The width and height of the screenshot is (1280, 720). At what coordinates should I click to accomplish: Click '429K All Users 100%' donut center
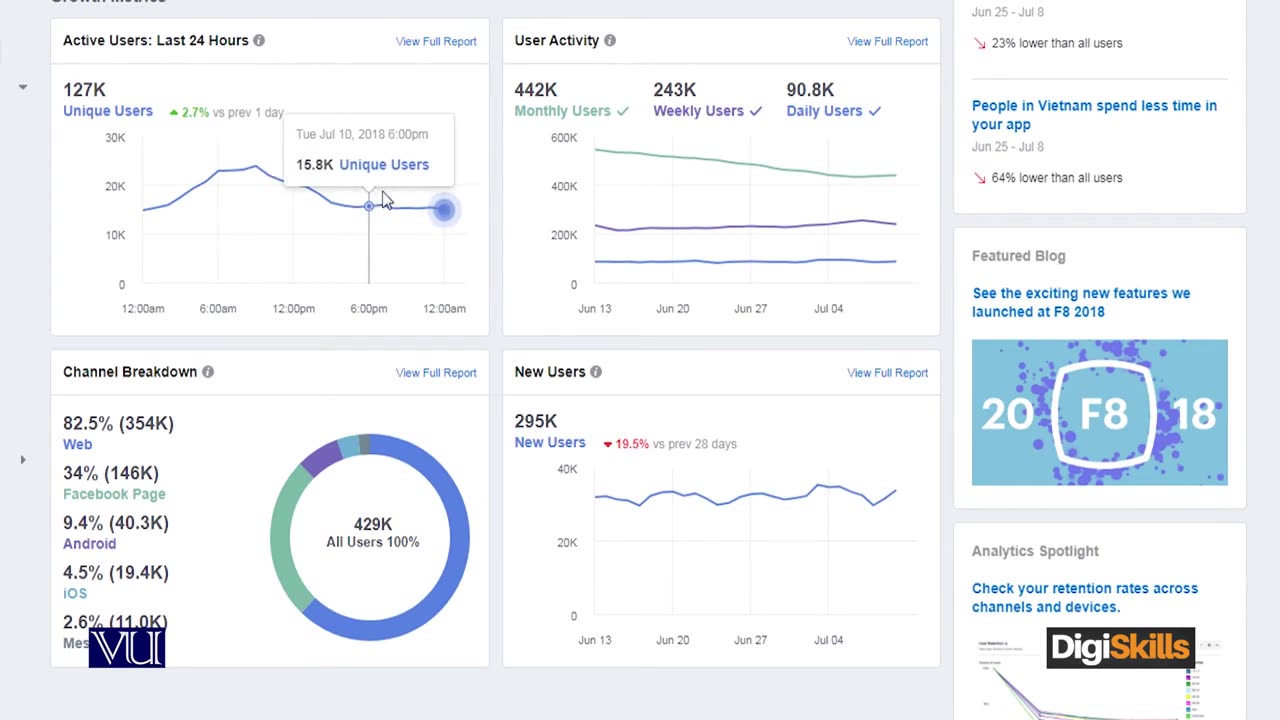(373, 533)
